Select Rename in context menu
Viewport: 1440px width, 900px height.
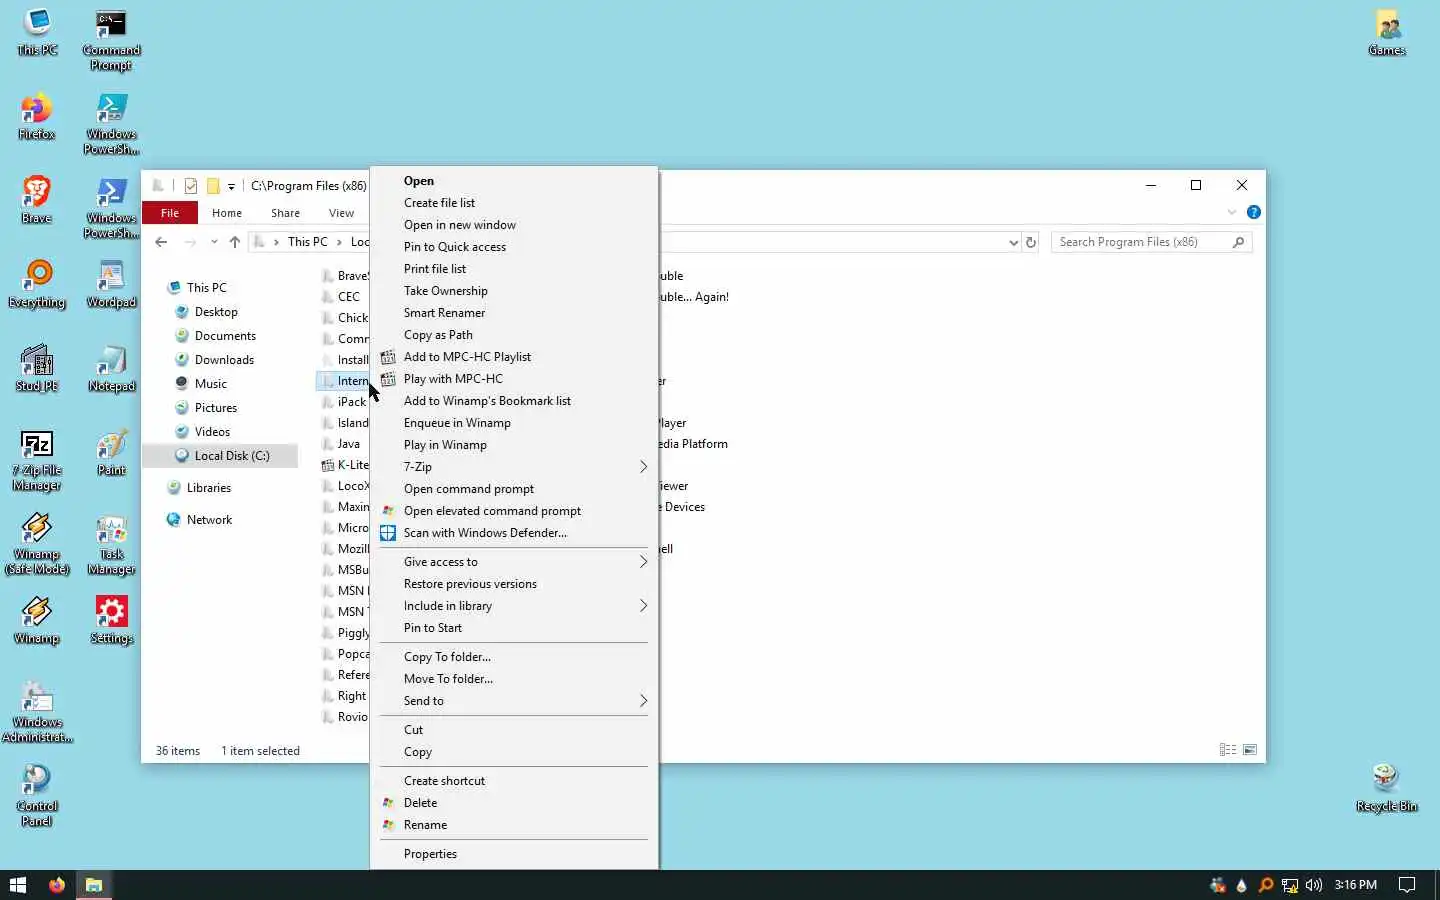tap(514, 825)
